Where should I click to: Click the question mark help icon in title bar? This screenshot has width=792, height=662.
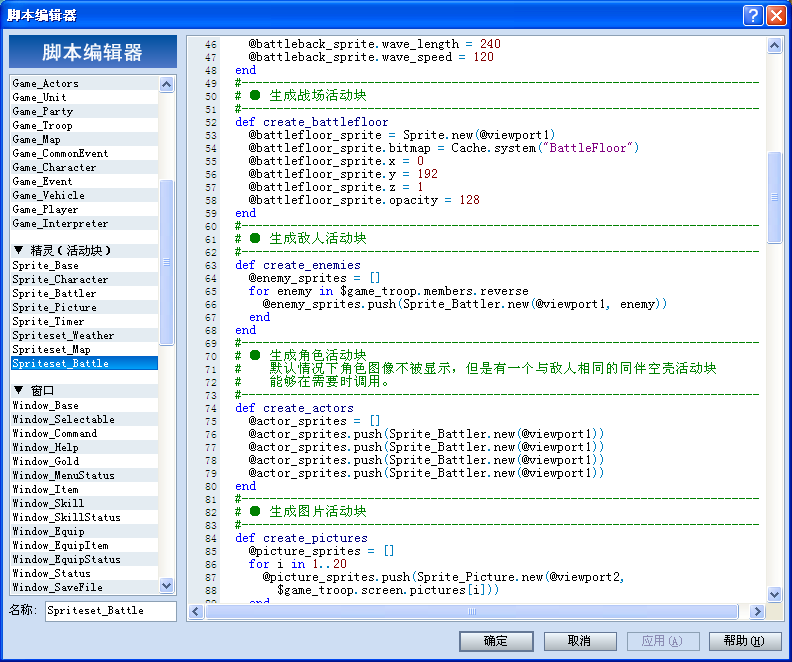[753, 15]
